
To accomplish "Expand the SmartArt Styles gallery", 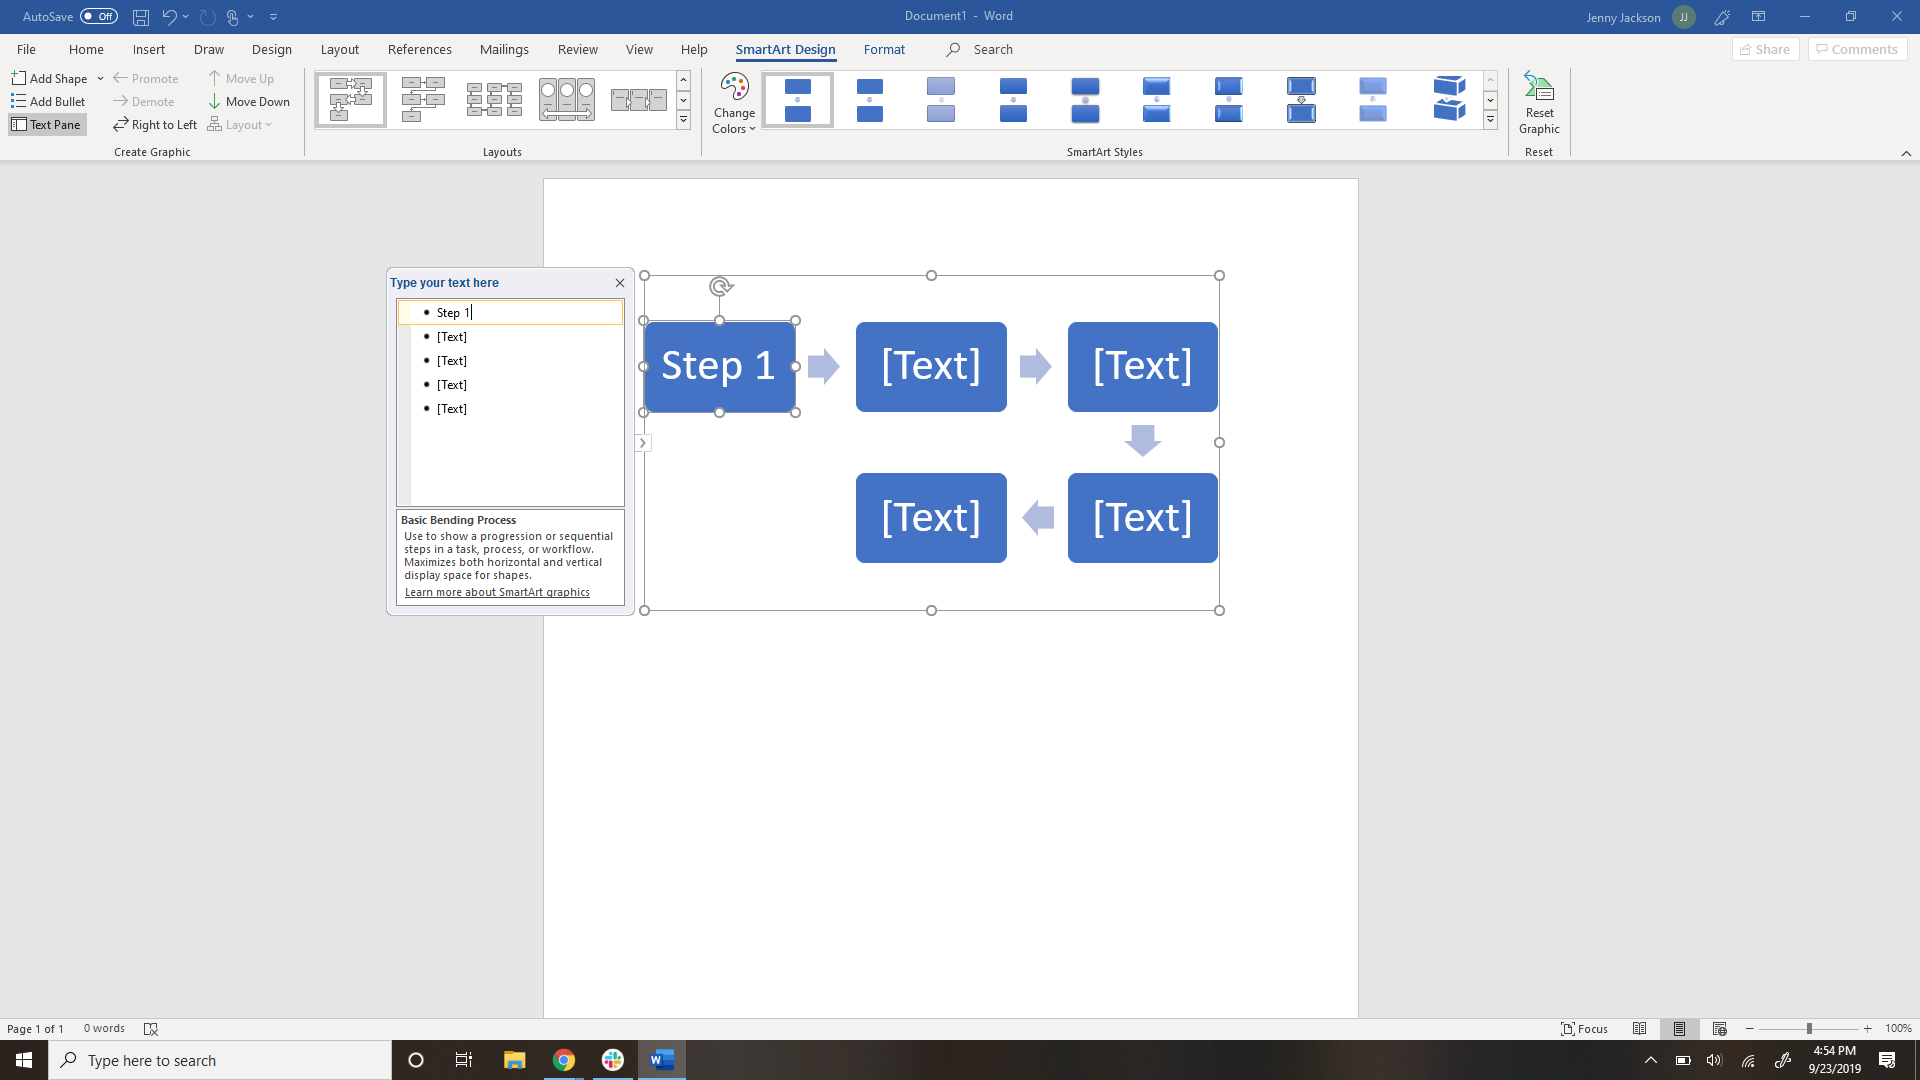I will tap(1489, 119).
